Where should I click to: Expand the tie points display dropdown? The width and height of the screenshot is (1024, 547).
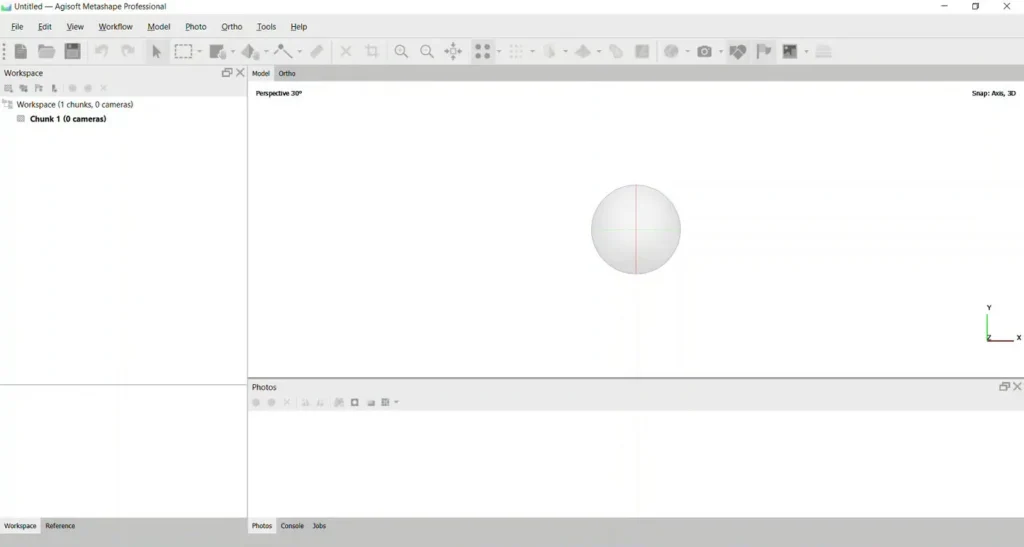(x=499, y=52)
